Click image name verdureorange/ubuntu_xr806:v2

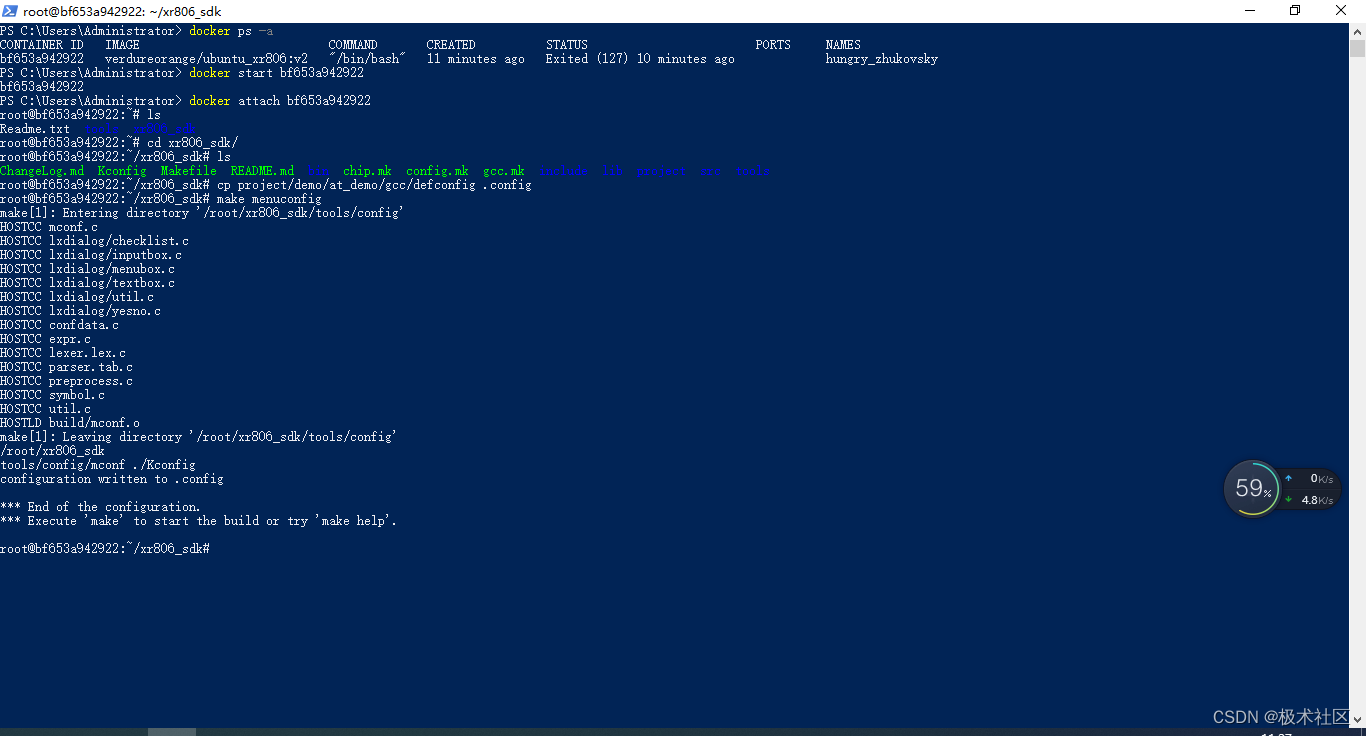coord(206,59)
